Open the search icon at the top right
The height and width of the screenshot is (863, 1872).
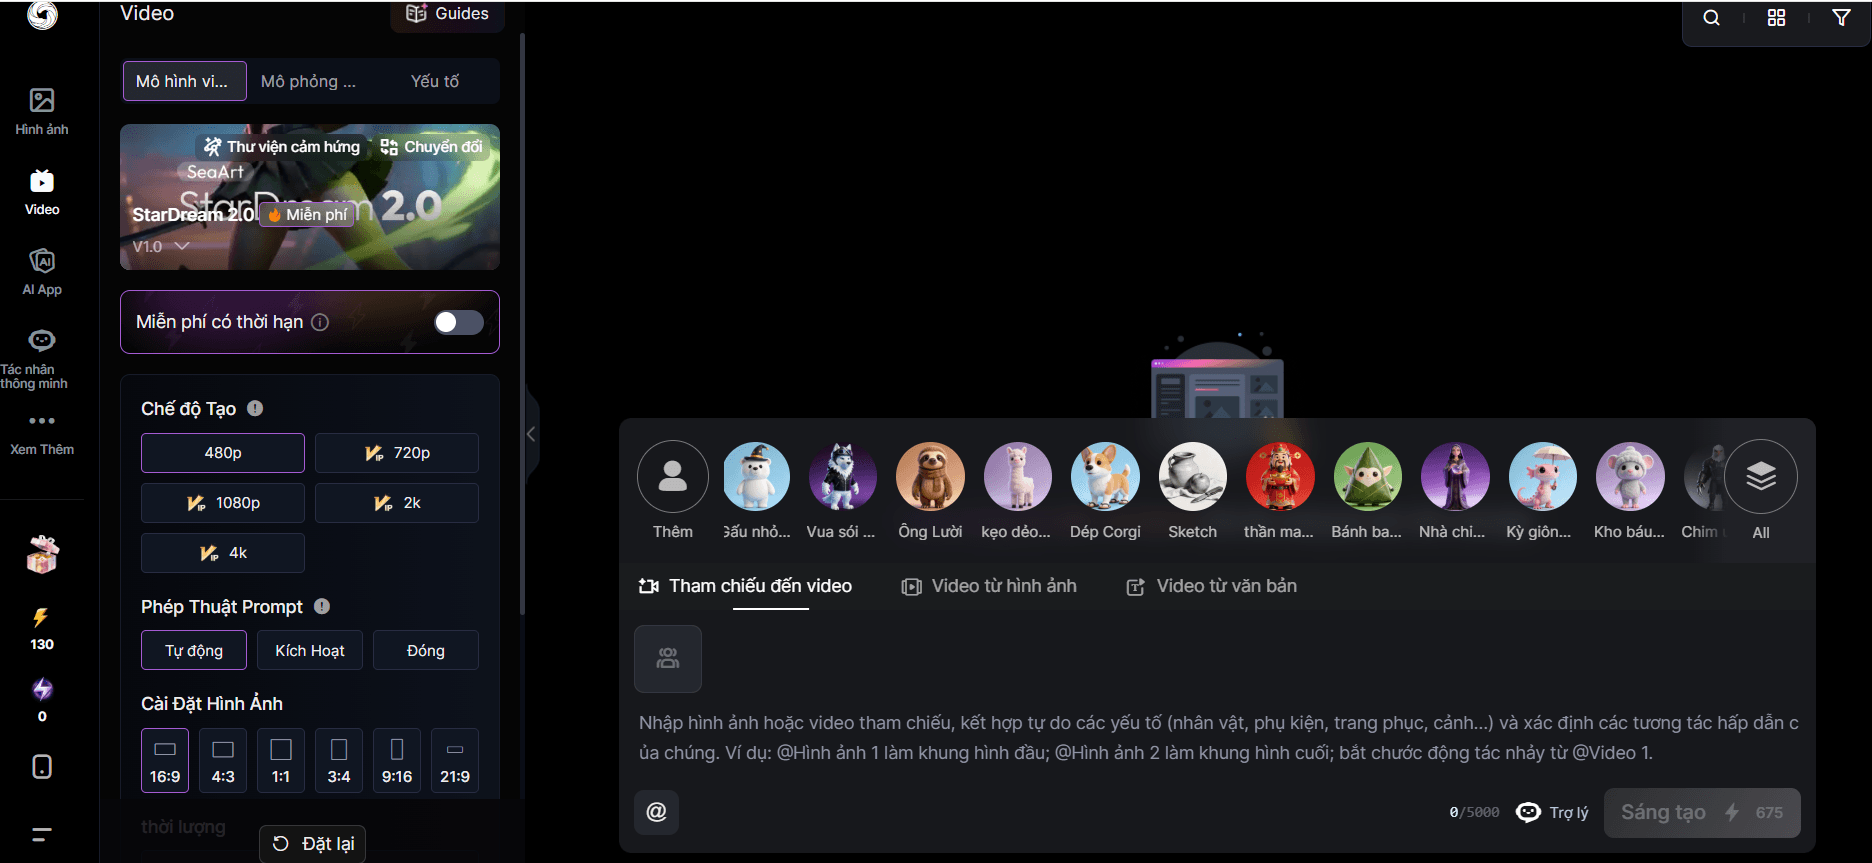click(1712, 17)
